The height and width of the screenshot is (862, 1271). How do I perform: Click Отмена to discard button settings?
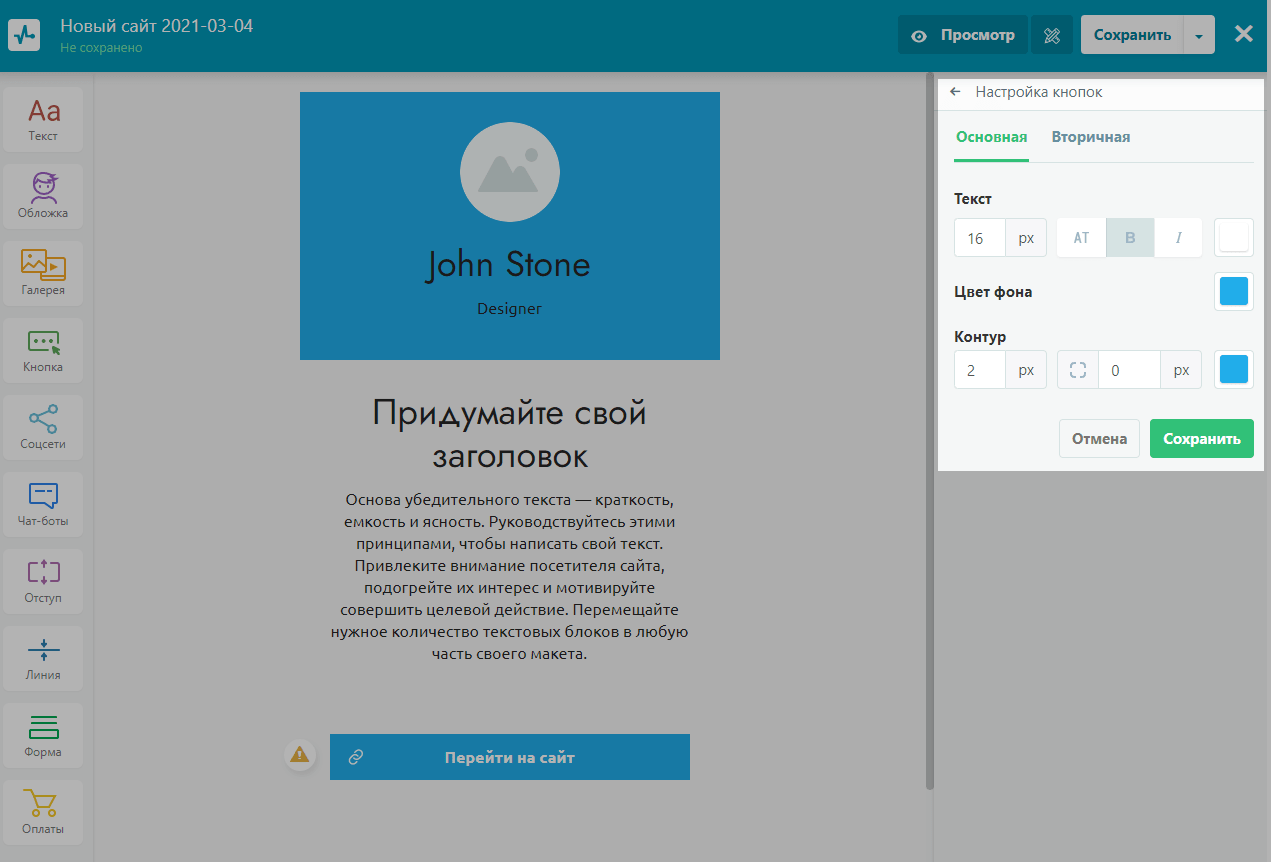[x=1099, y=438]
